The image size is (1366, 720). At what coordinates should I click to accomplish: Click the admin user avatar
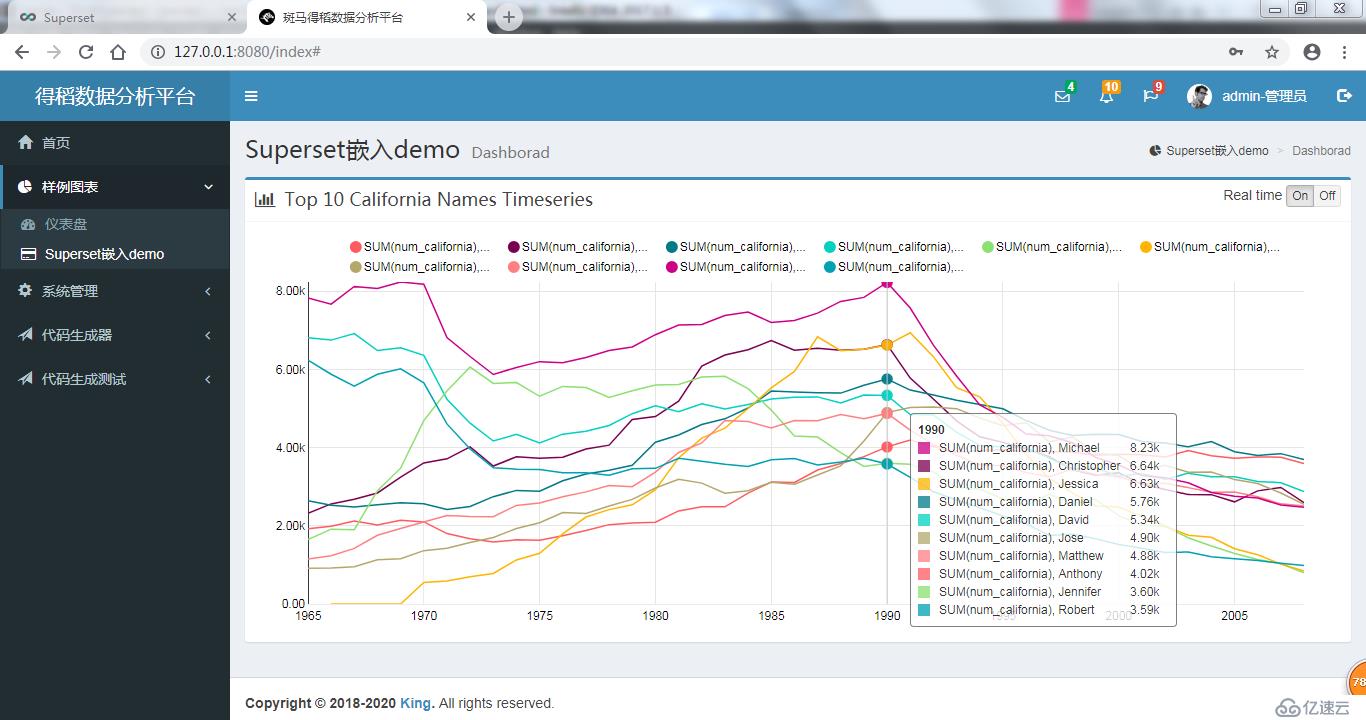click(x=1199, y=96)
